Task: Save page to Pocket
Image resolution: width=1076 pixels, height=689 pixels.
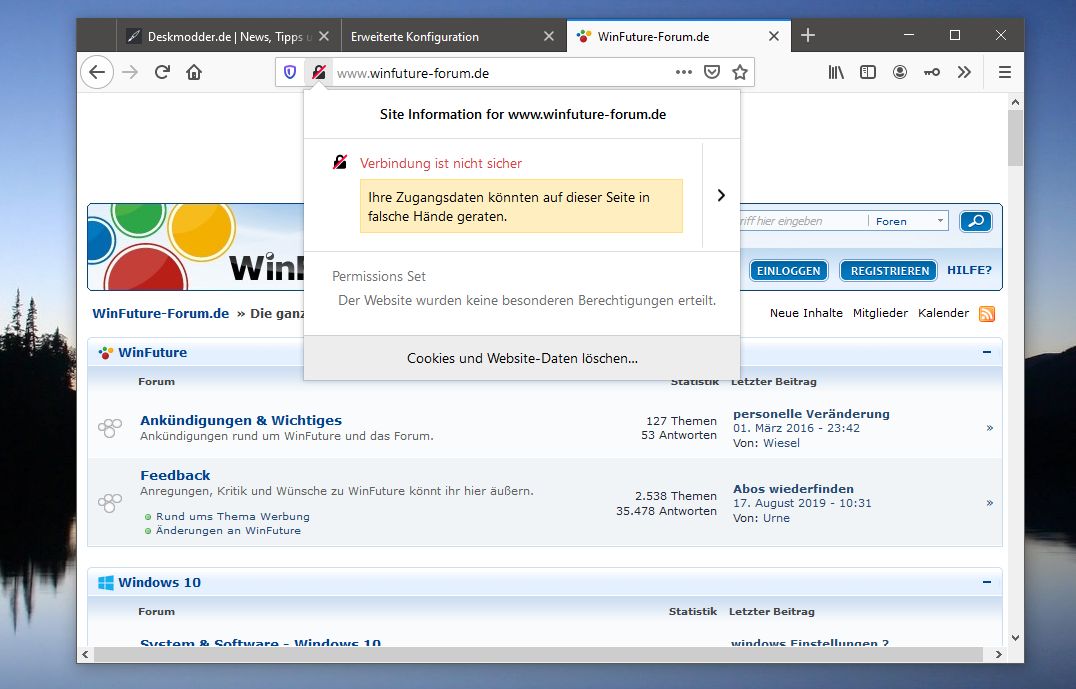Action: (712, 72)
